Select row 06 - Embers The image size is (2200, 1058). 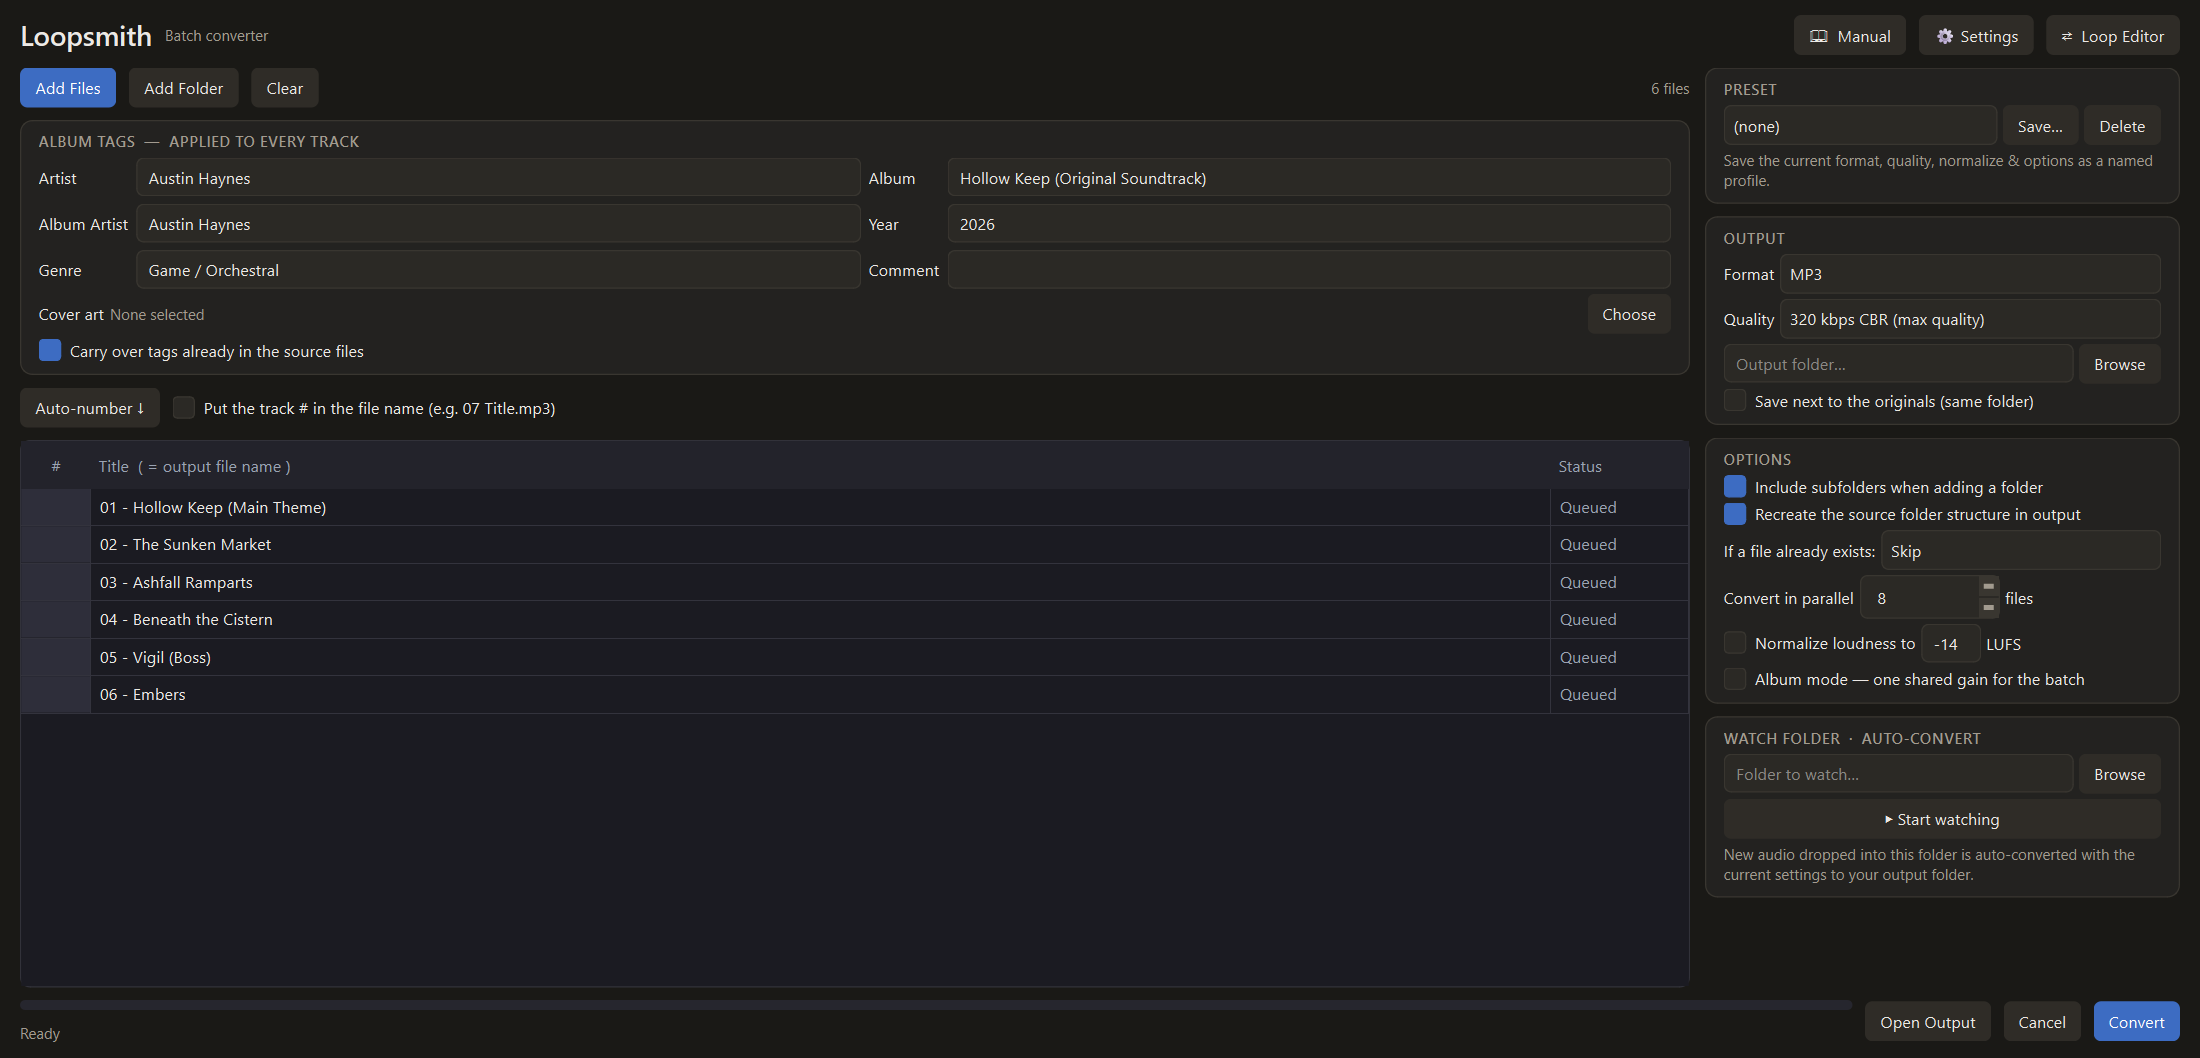pos(854,694)
